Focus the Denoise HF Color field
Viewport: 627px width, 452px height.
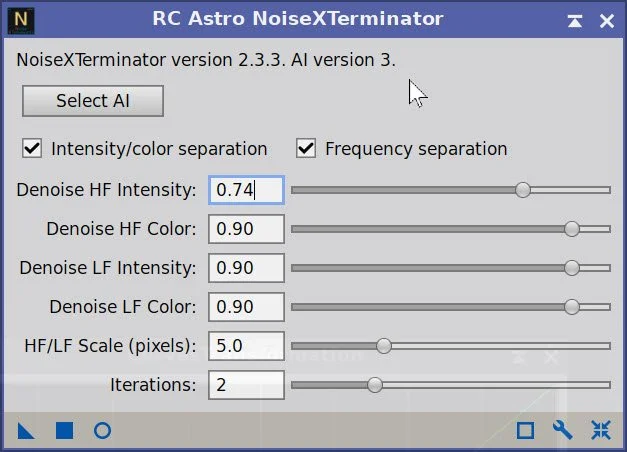click(246, 229)
